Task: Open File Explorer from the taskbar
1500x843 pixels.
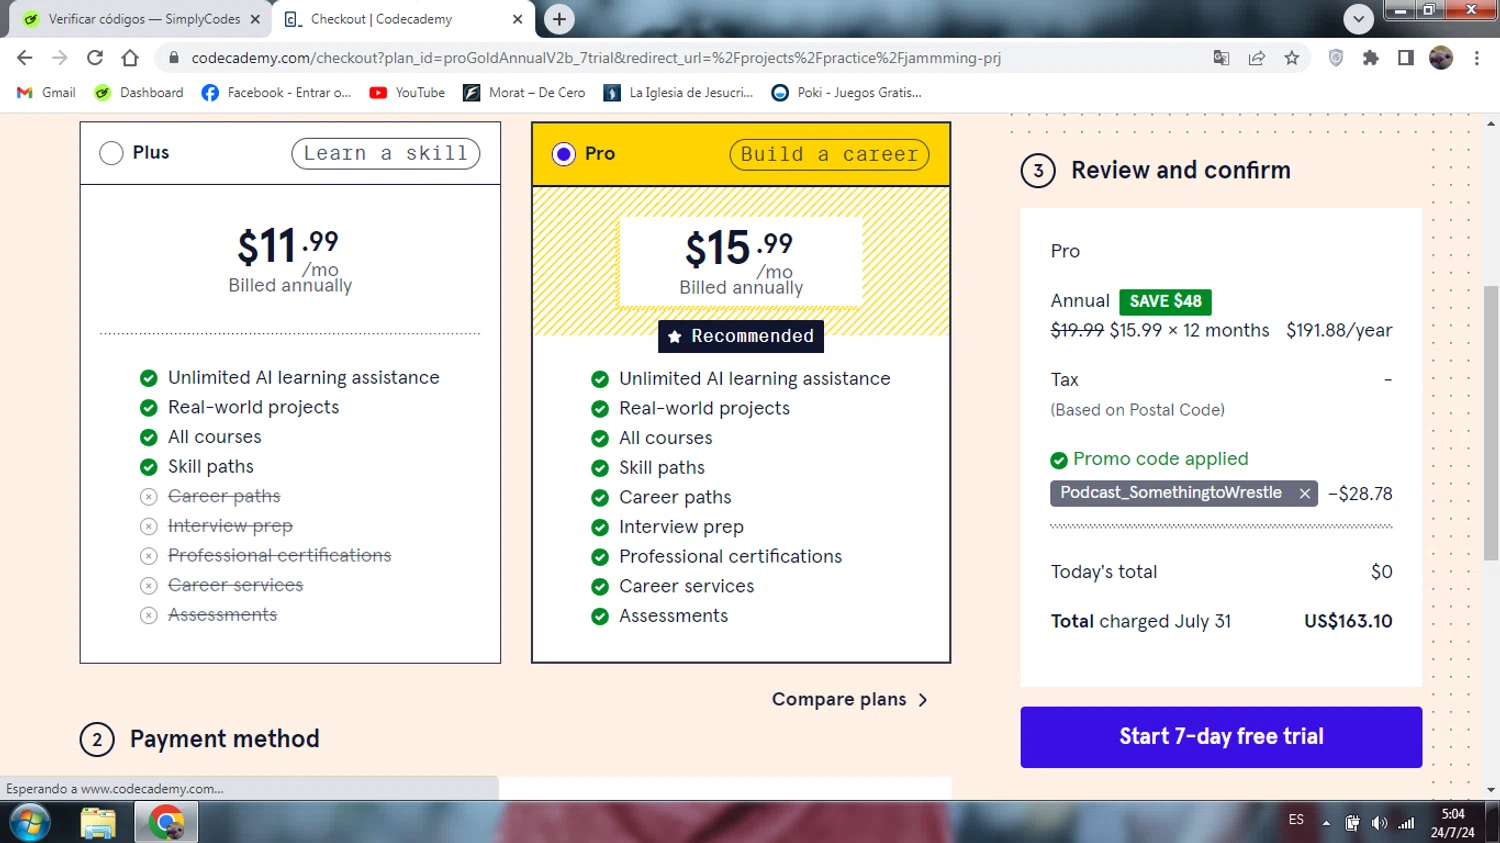Action: [98, 823]
